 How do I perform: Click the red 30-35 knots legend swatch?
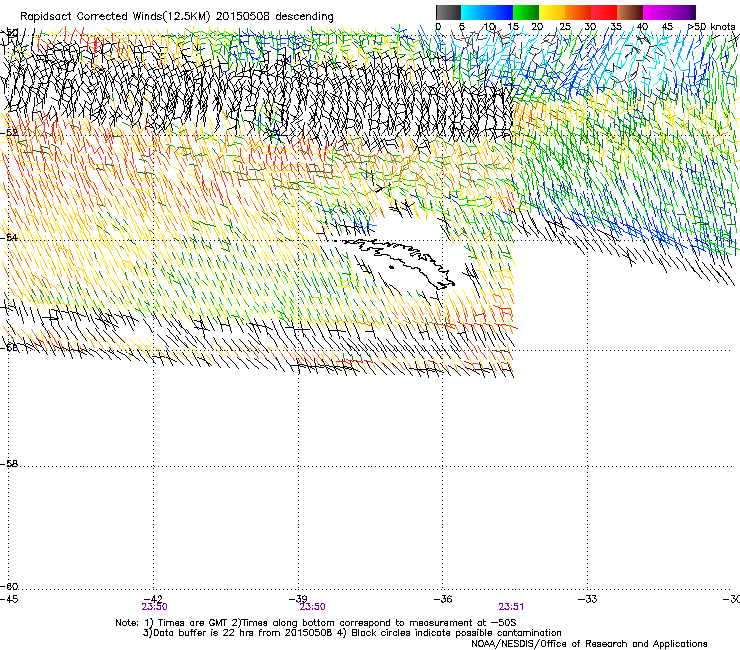coord(604,12)
